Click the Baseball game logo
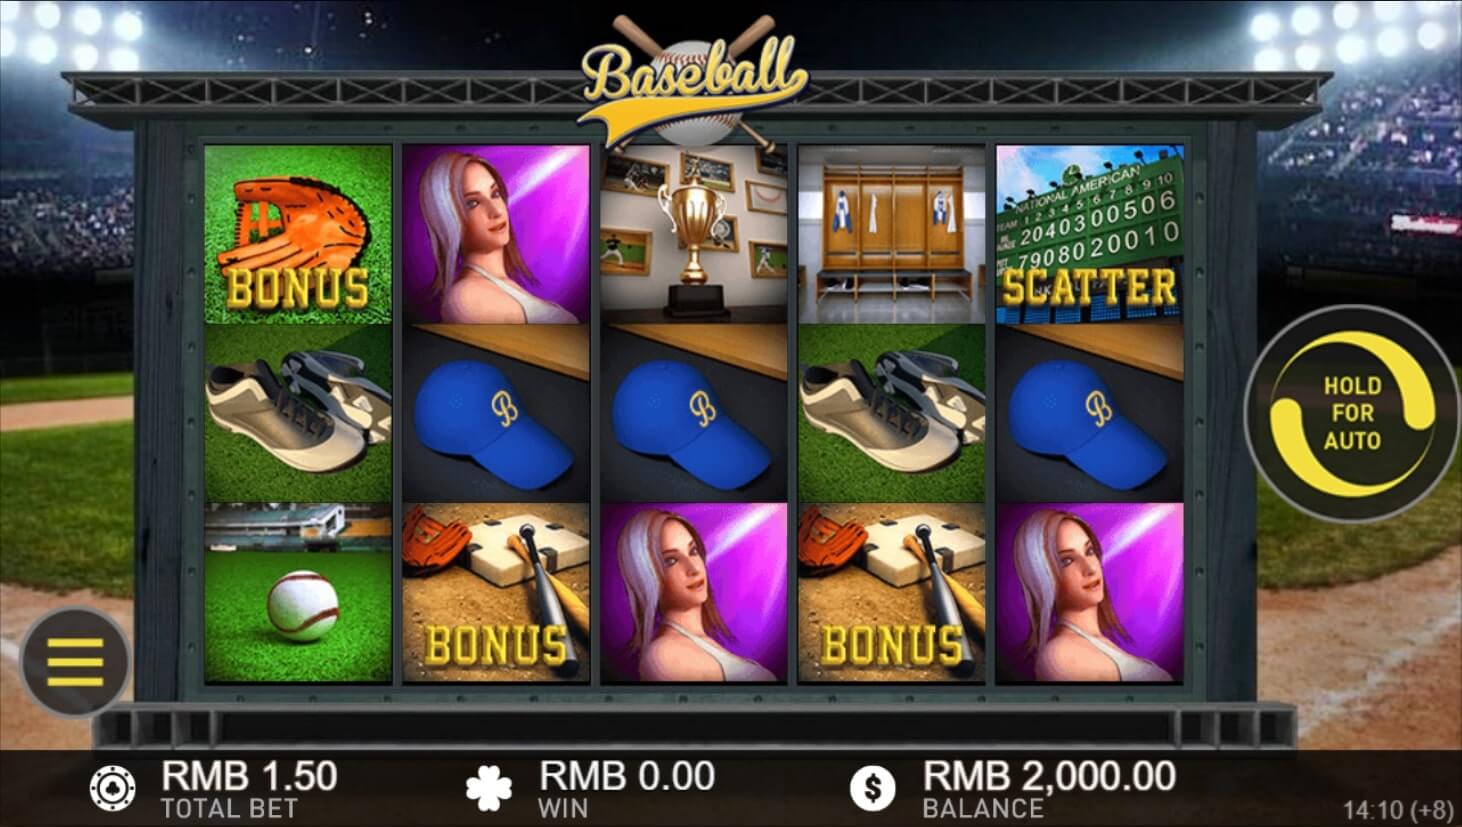This screenshot has width=1462, height=827. pos(694,82)
